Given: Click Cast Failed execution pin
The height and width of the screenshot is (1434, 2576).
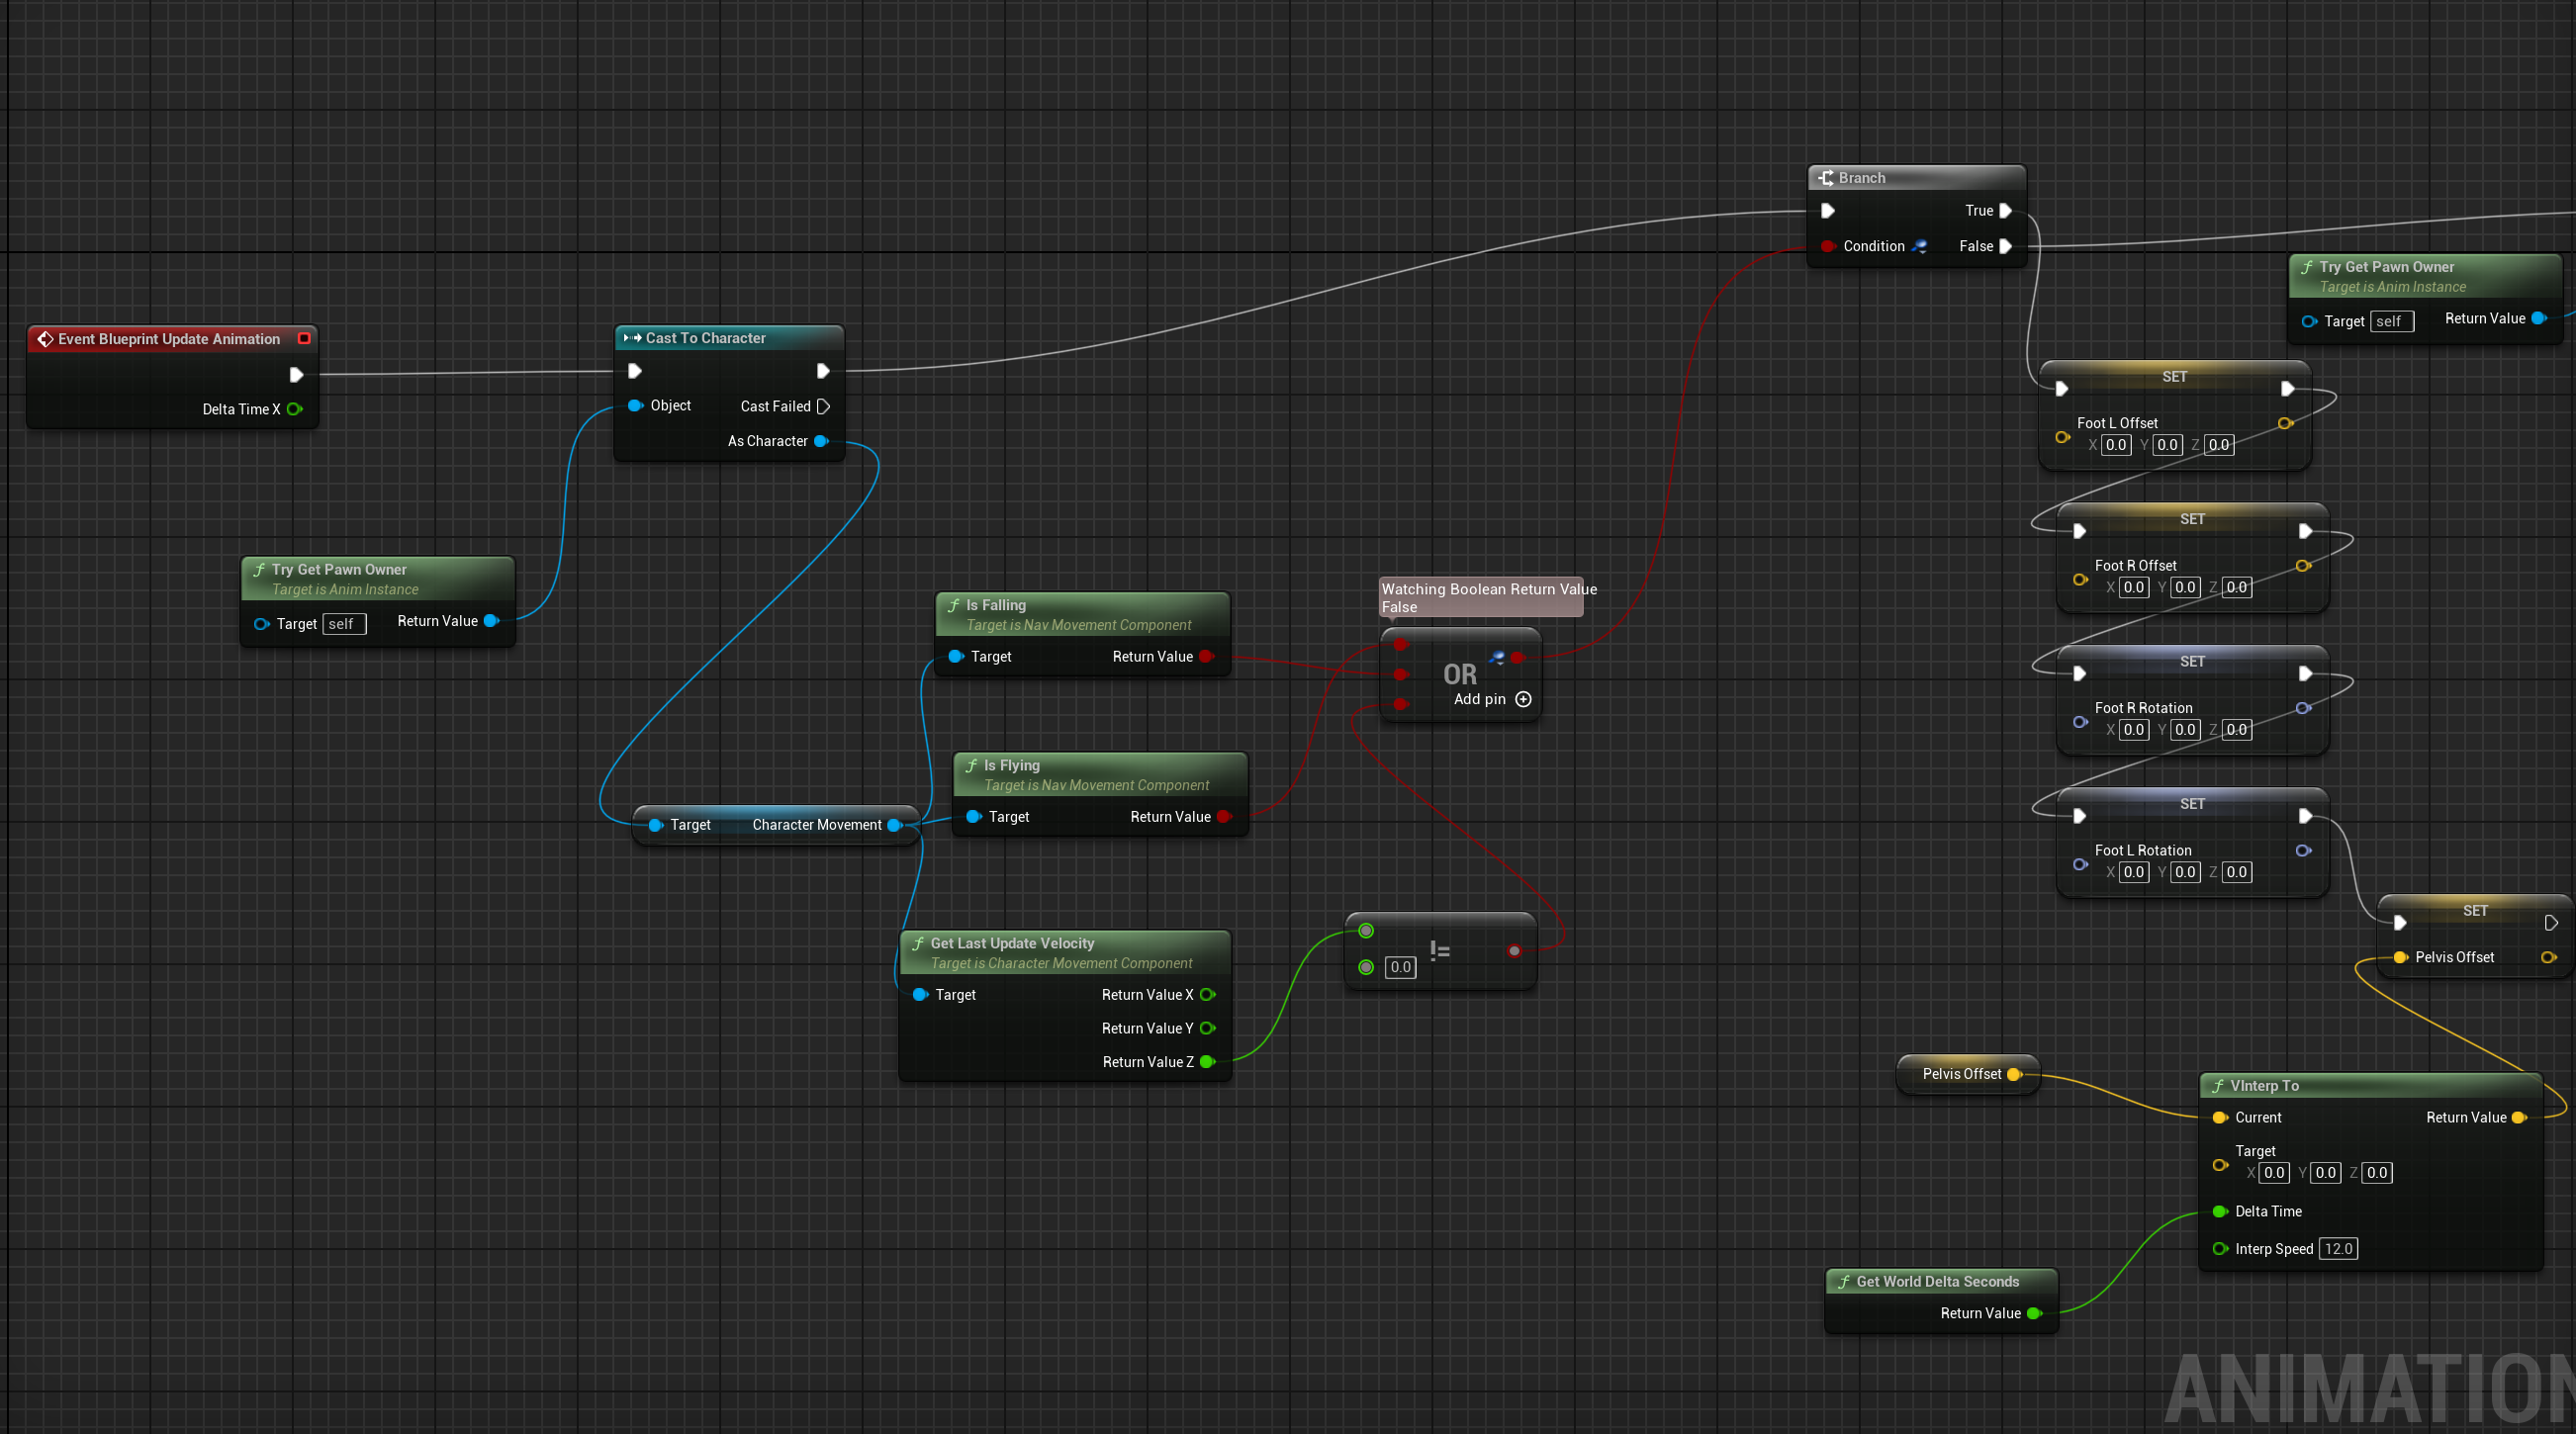Looking at the screenshot, I should 823,406.
